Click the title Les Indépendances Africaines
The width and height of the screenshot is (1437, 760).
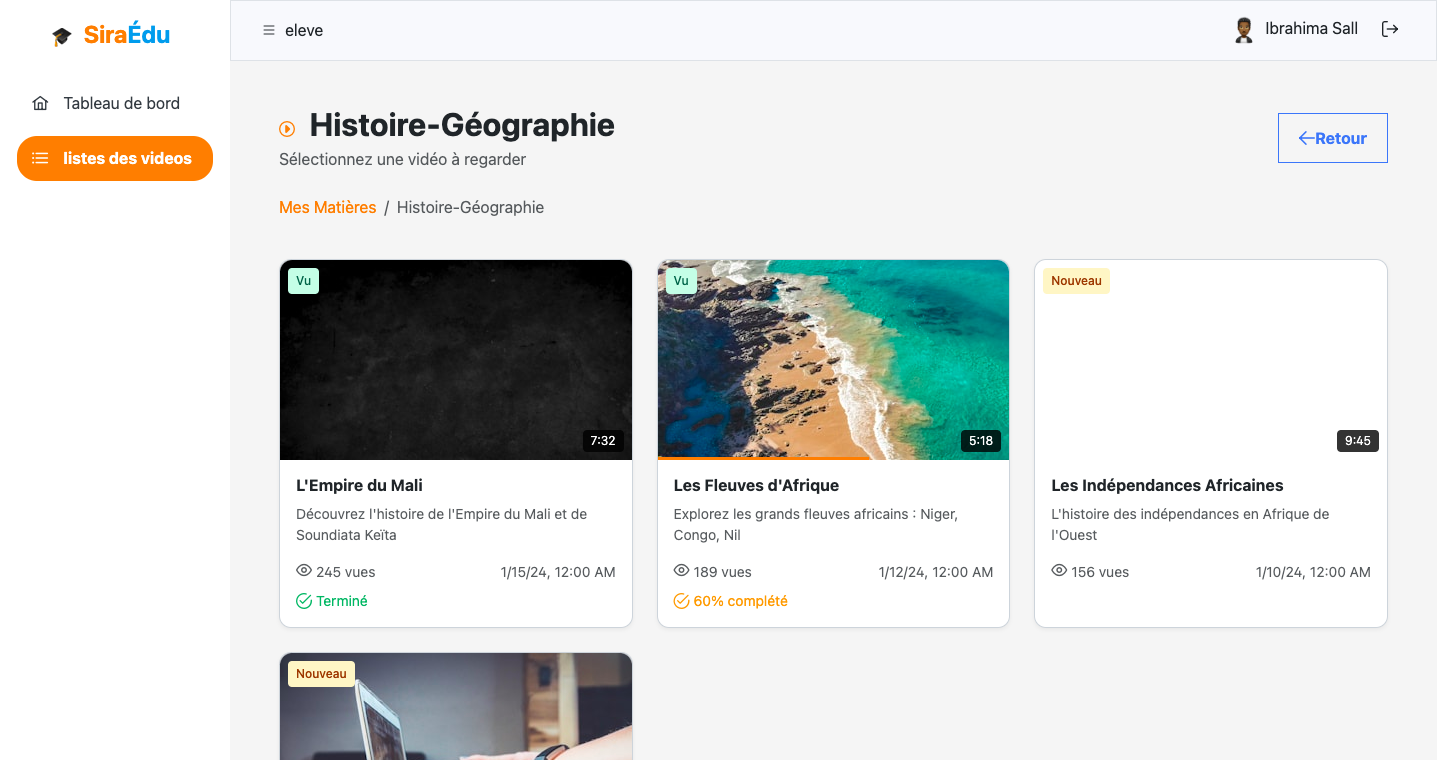point(1167,485)
